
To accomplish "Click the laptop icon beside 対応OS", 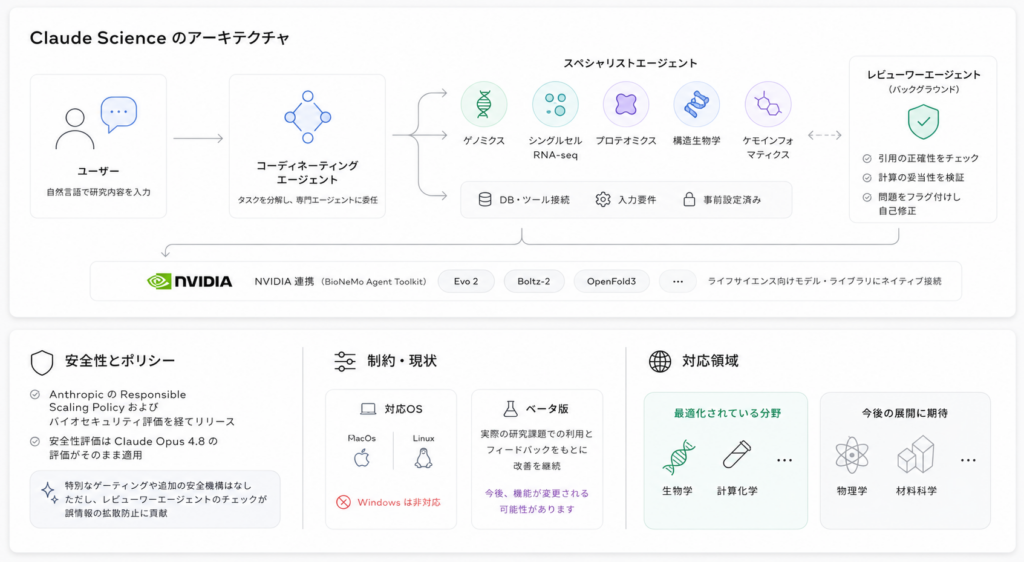I will point(368,409).
